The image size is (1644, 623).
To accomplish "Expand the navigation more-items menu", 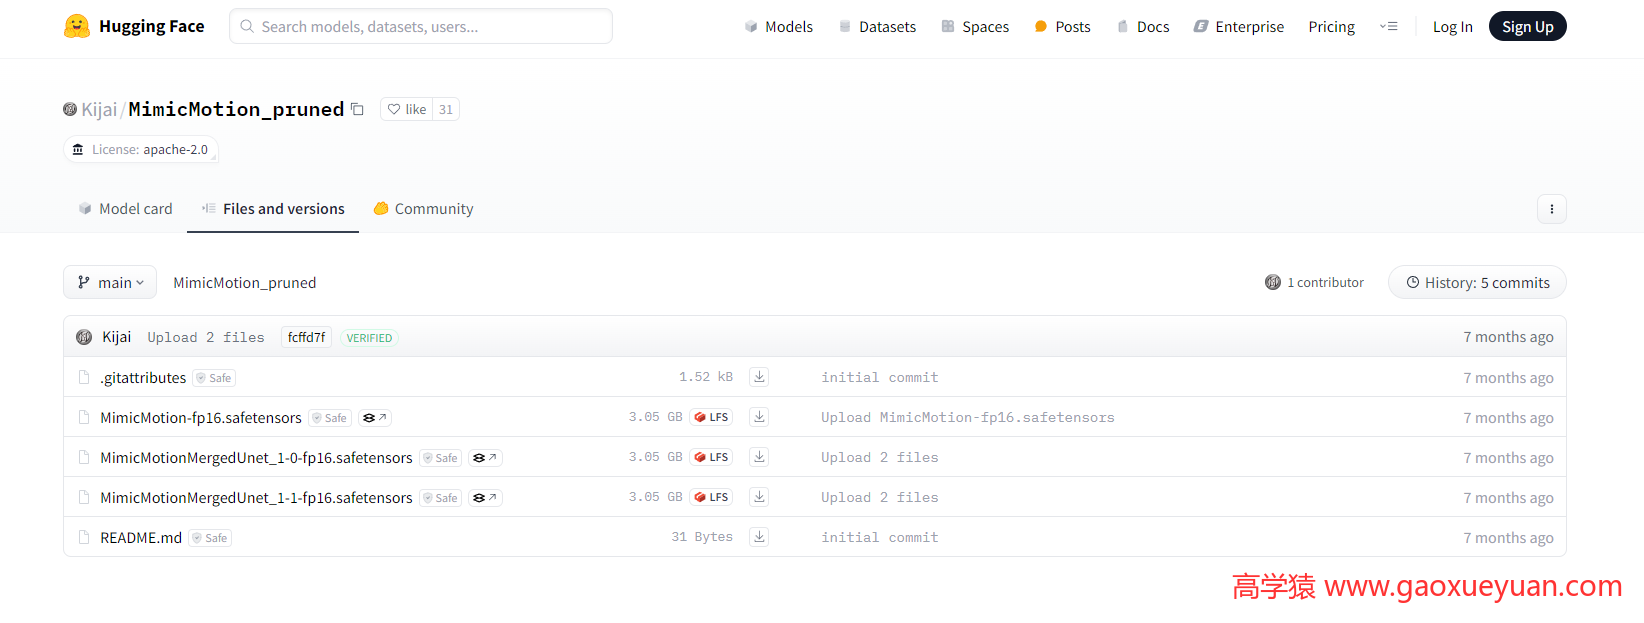I will click(1388, 27).
